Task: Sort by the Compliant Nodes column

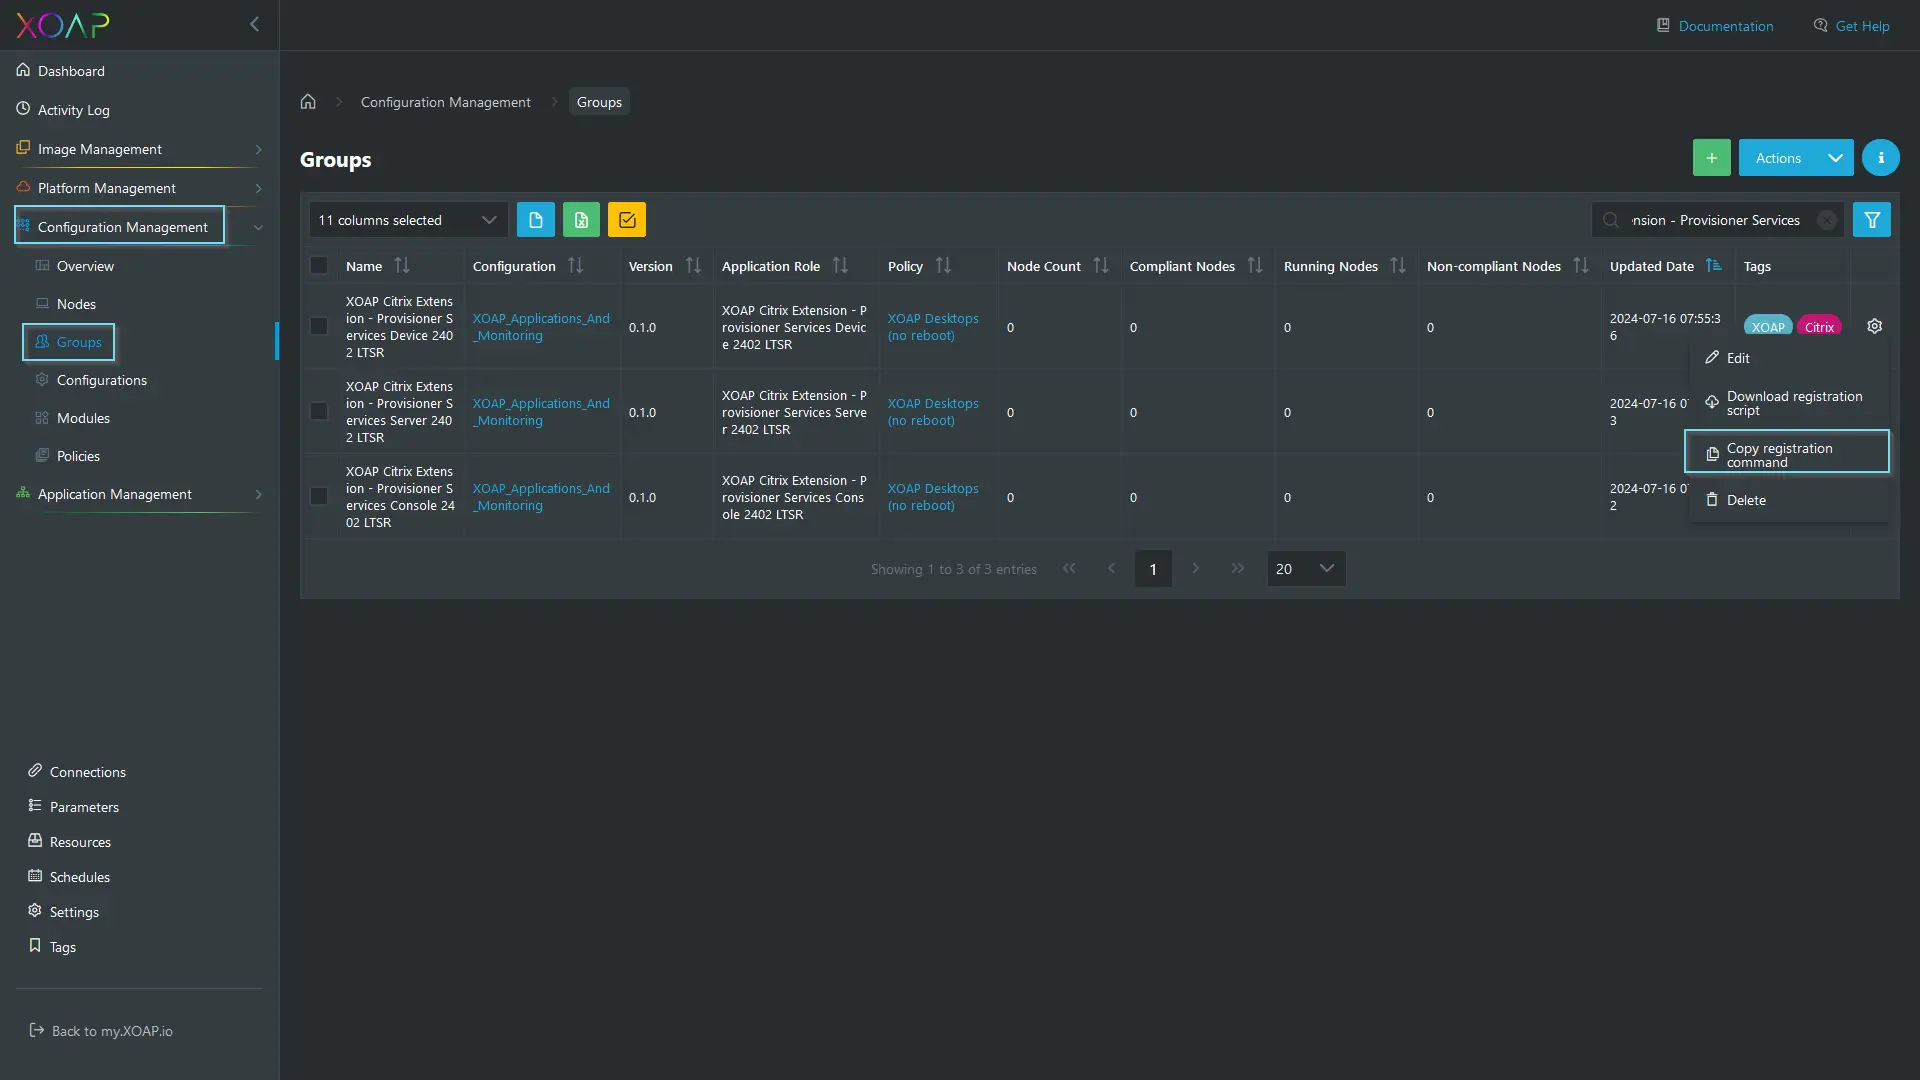Action: (1255, 266)
